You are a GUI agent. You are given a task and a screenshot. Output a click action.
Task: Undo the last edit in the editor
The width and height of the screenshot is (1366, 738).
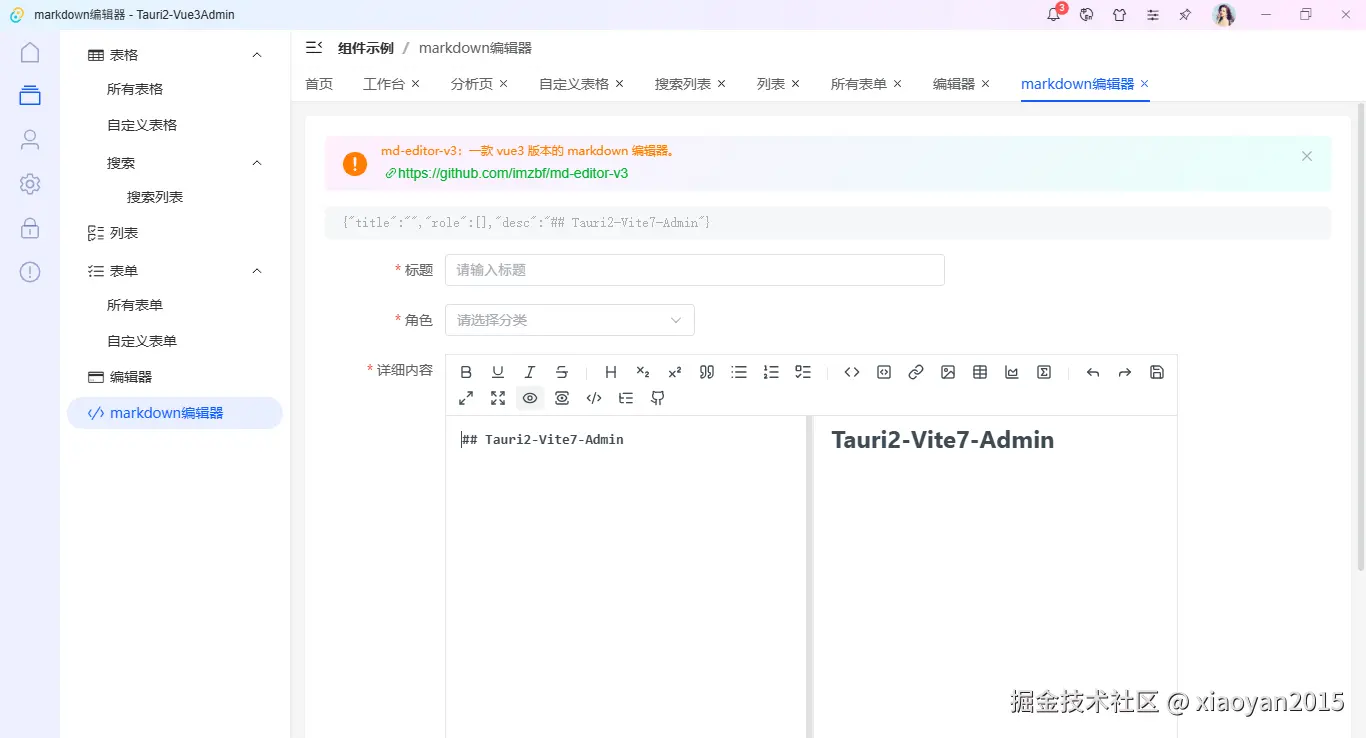pos(1092,371)
